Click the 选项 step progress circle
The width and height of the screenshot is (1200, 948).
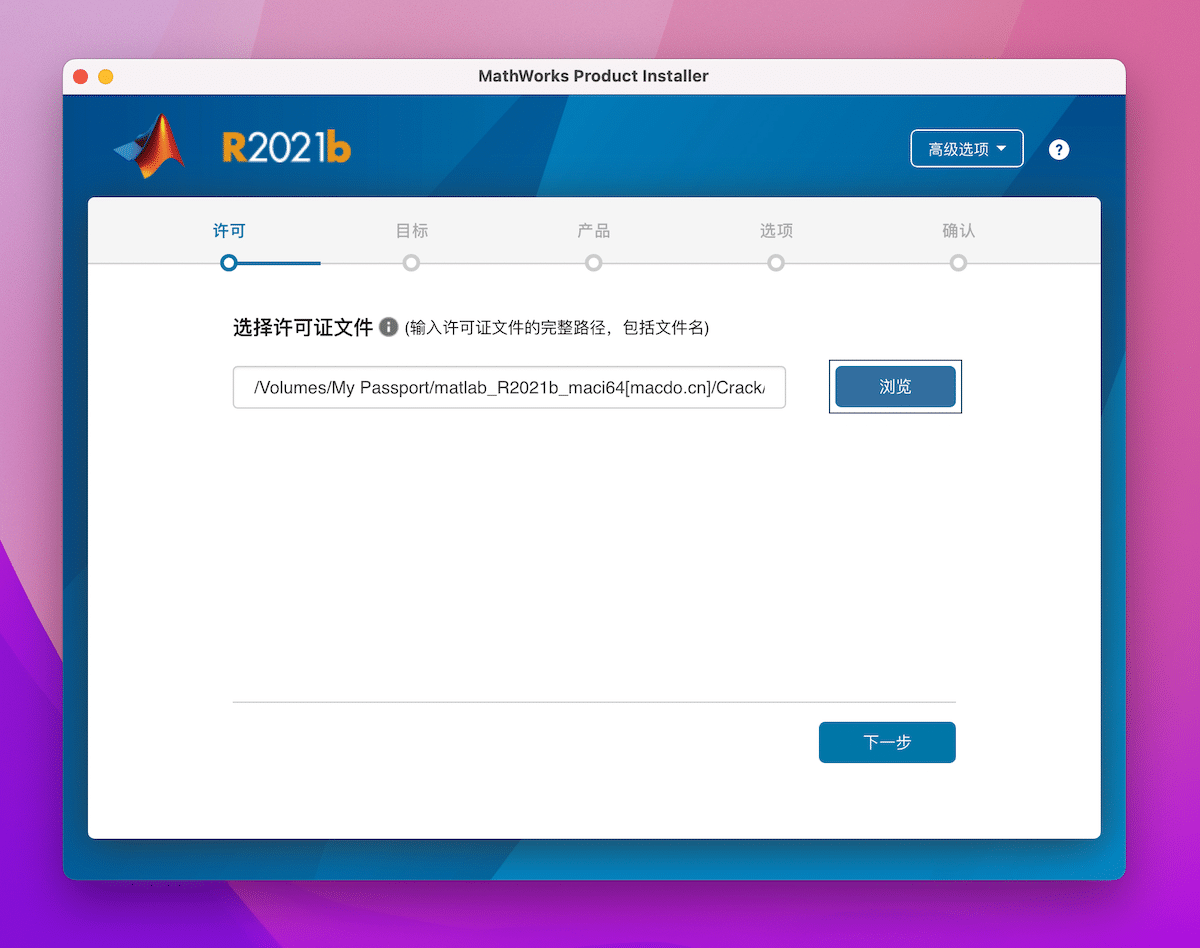(x=776, y=263)
